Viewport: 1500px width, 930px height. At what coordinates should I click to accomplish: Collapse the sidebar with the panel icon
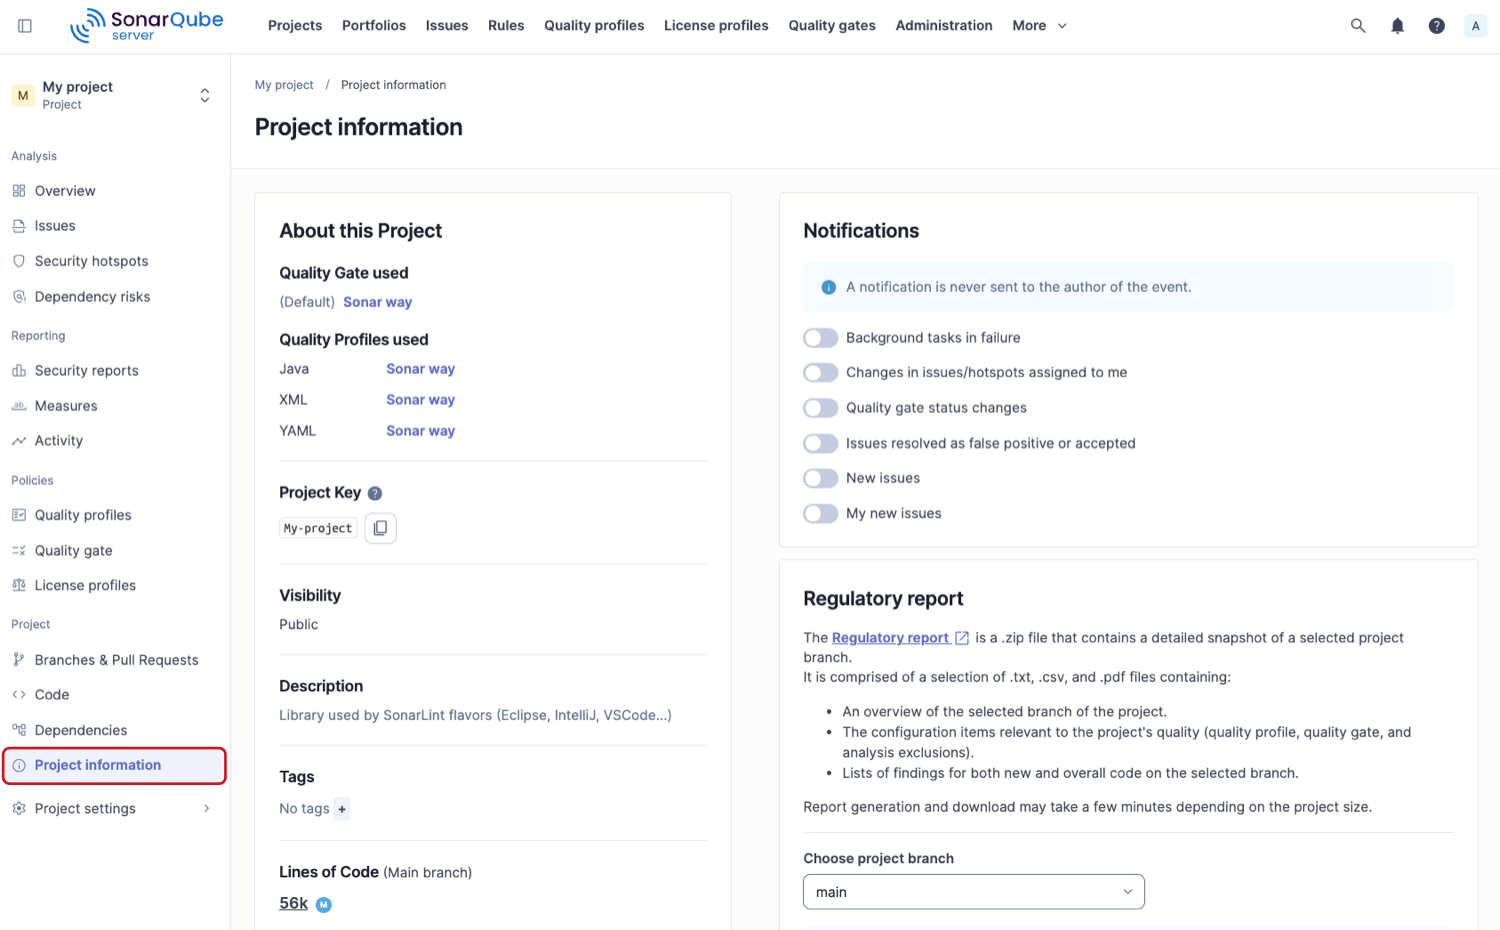24,25
